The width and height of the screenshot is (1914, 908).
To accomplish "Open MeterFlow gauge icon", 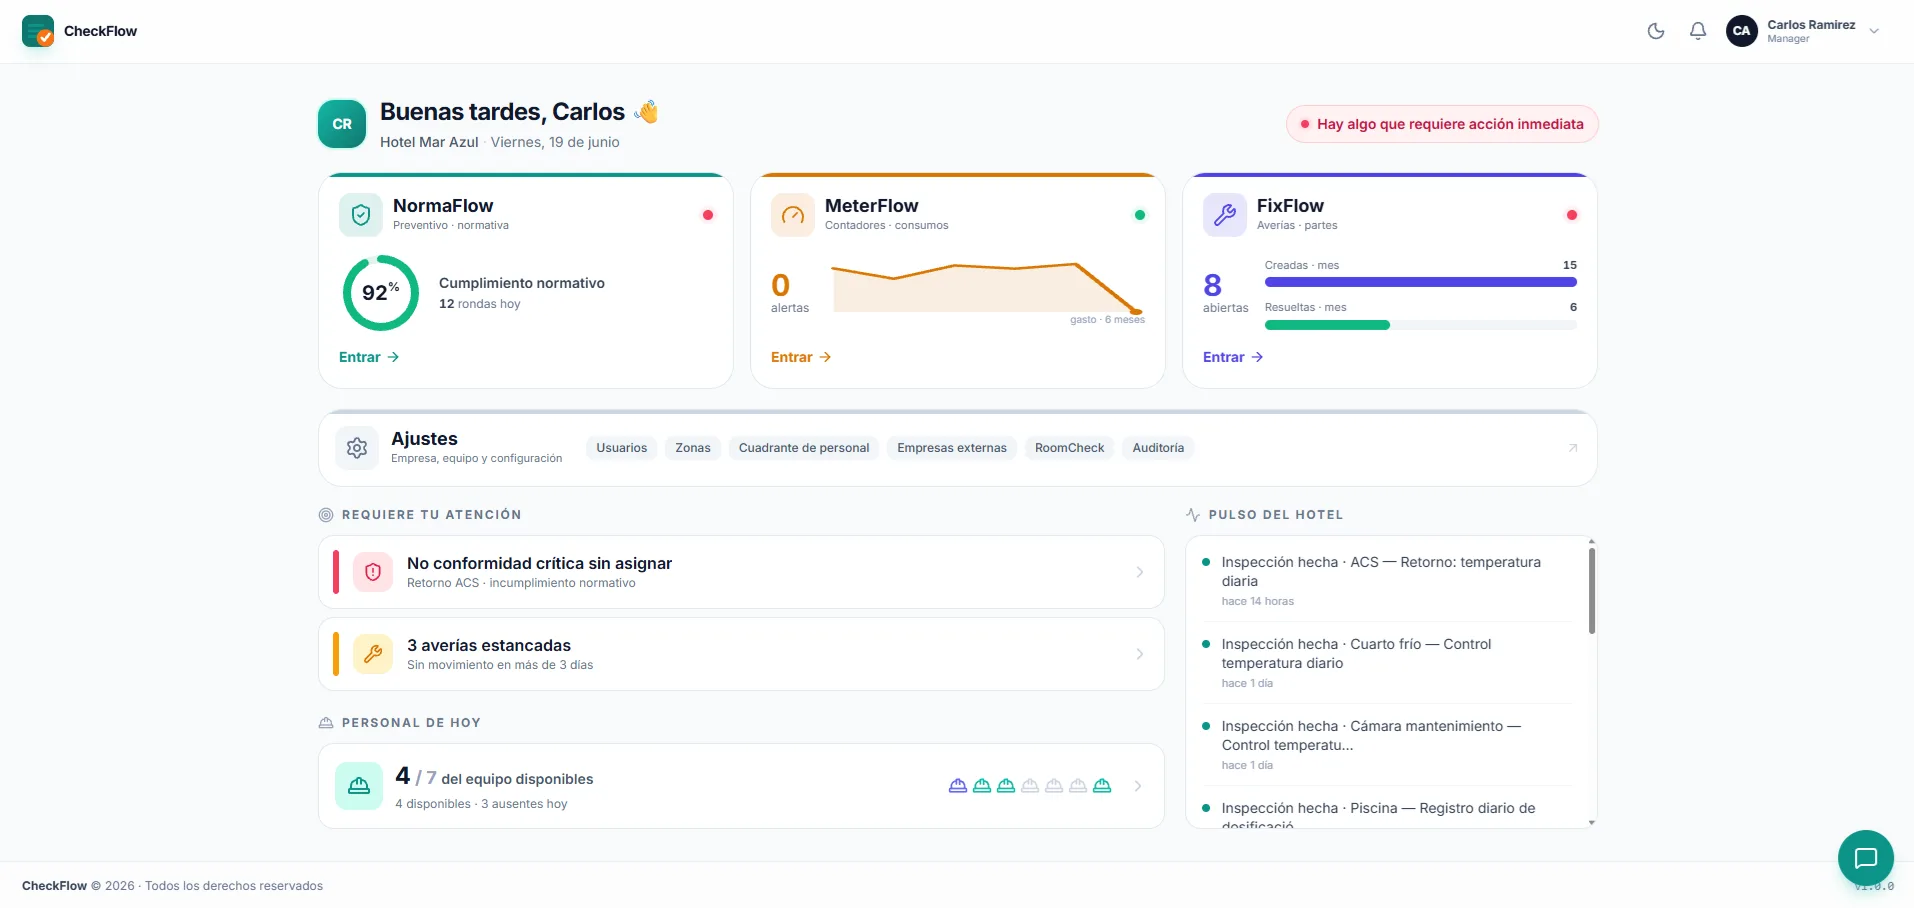I will 793,215.
